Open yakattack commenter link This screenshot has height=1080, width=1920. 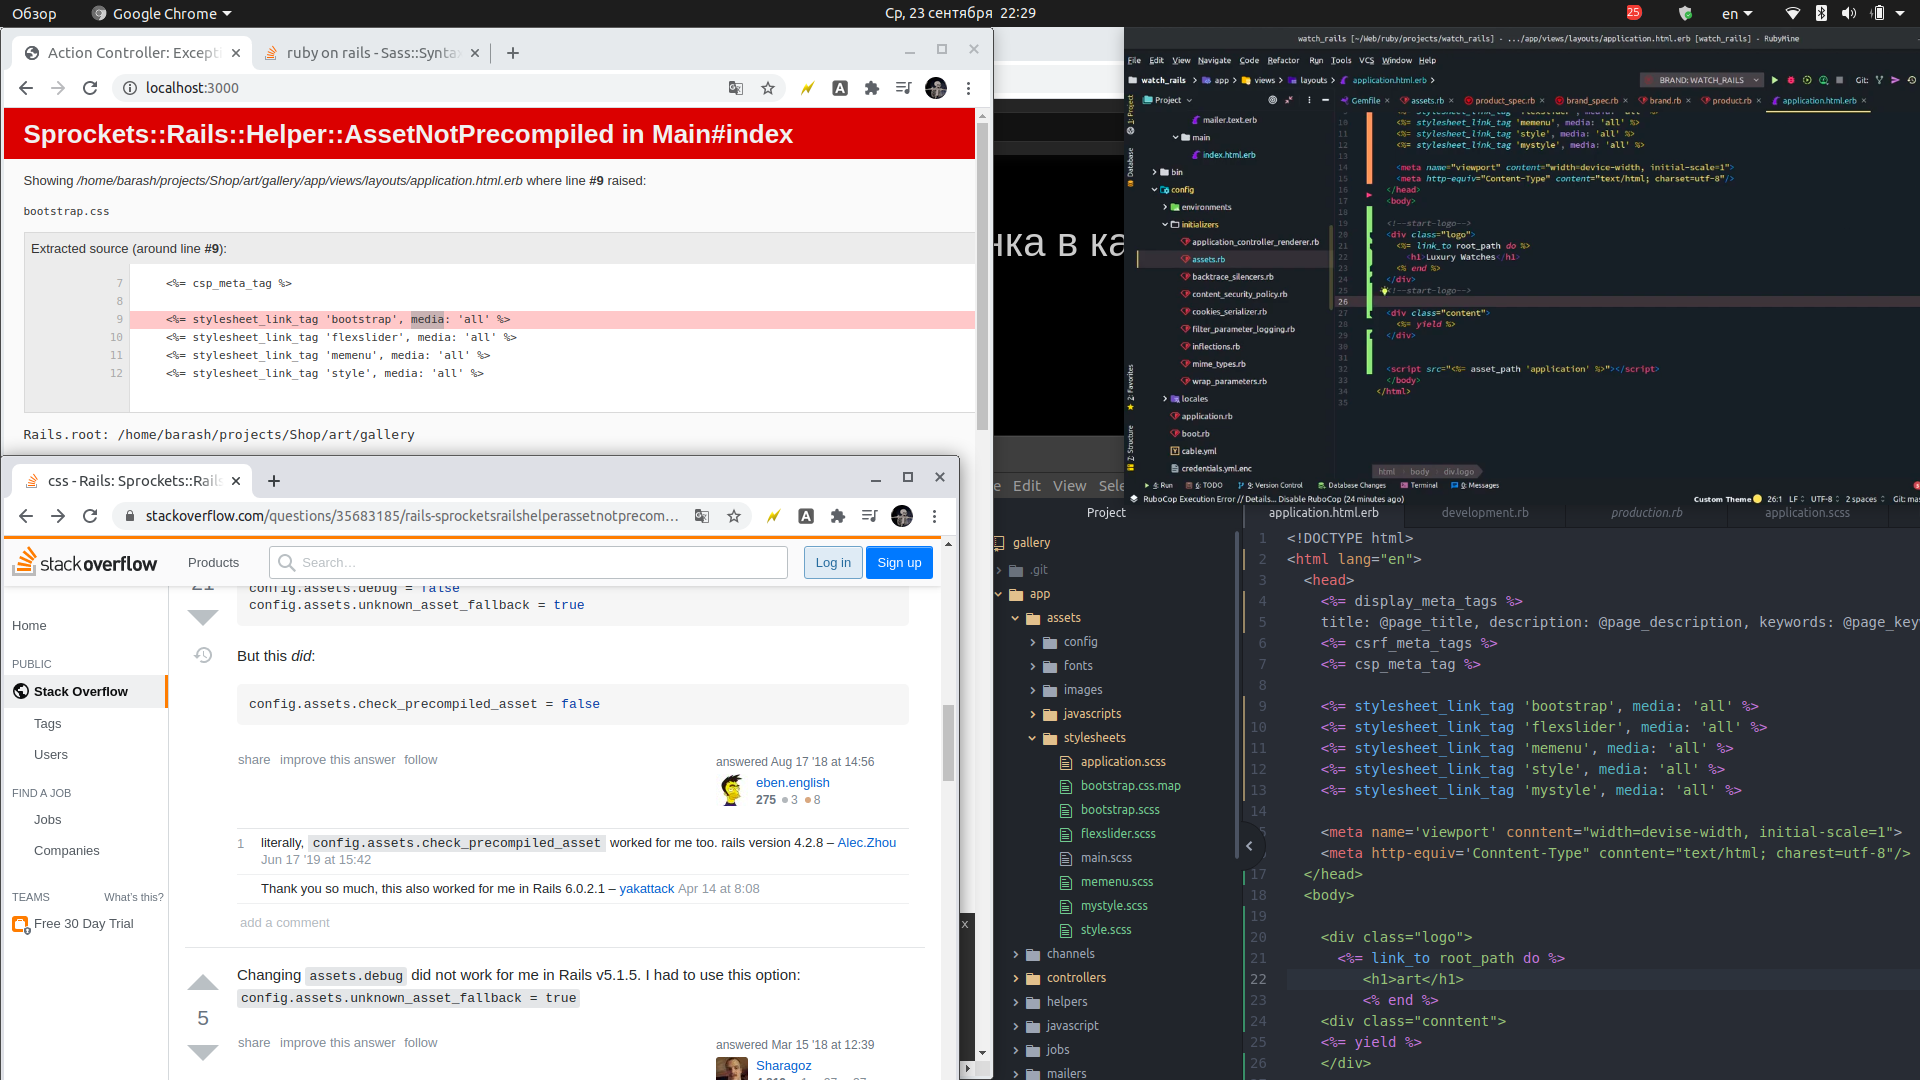pyautogui.click(x=646, y=888)
